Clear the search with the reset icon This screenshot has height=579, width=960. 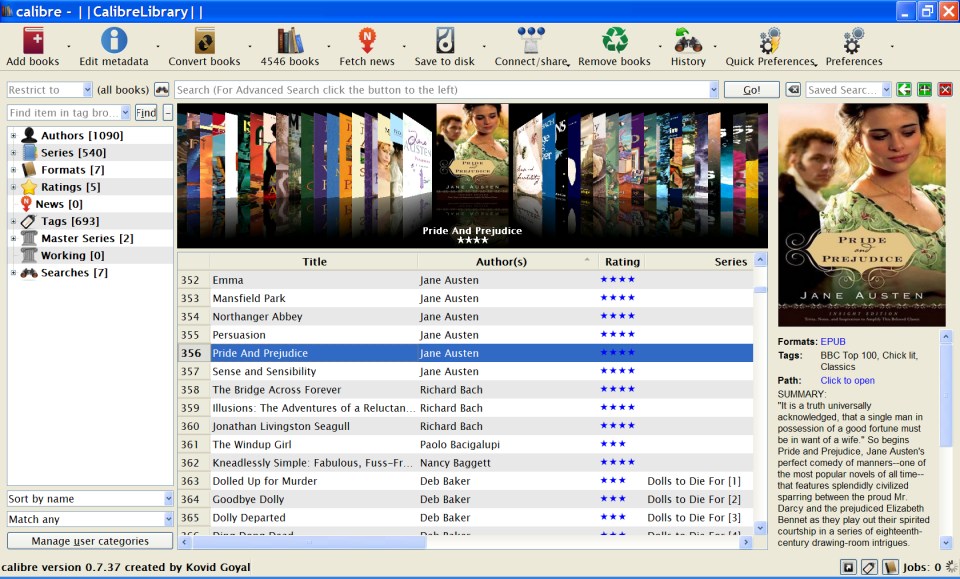[x=793, y=90]
